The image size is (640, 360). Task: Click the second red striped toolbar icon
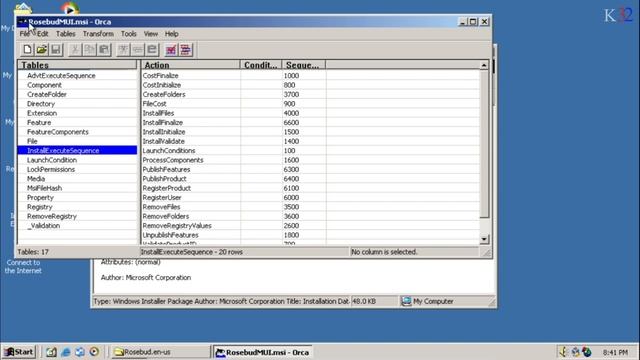[186, 50]
